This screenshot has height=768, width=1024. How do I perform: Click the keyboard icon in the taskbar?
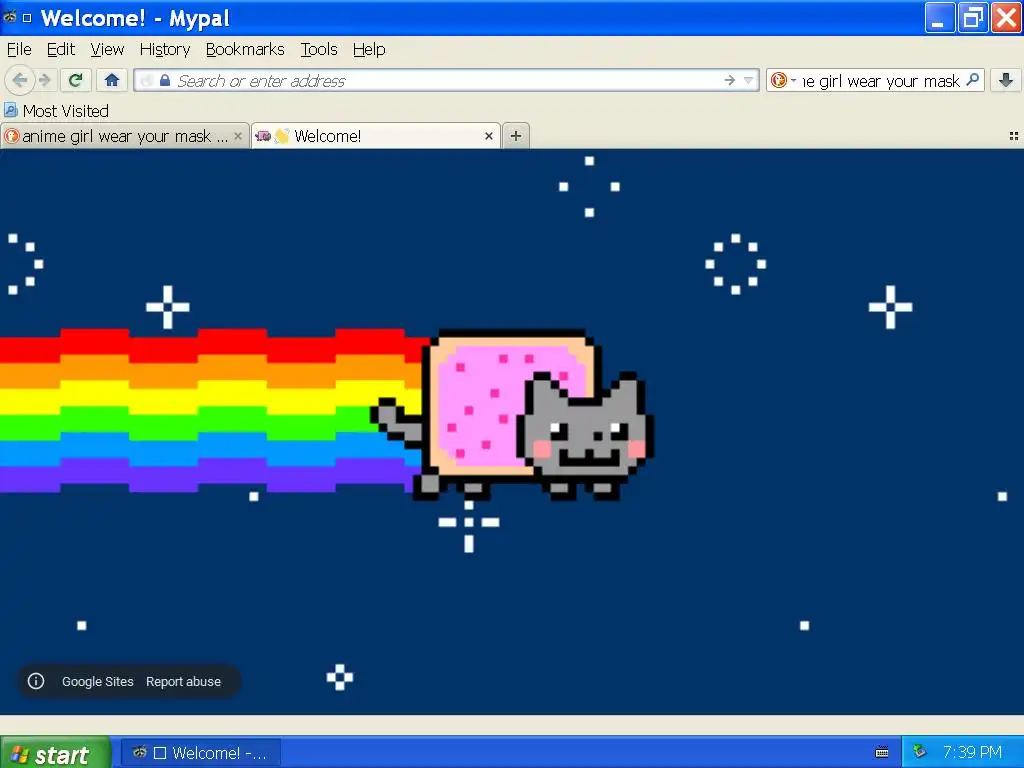click(x=882, y=753)
